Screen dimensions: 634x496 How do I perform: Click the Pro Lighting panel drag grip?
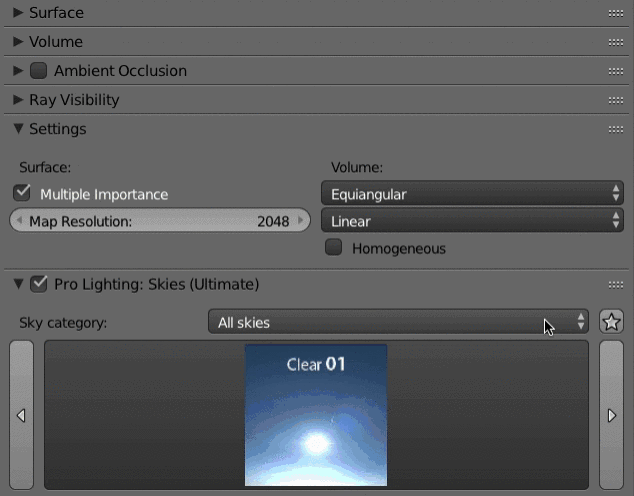tap(615, 285)
